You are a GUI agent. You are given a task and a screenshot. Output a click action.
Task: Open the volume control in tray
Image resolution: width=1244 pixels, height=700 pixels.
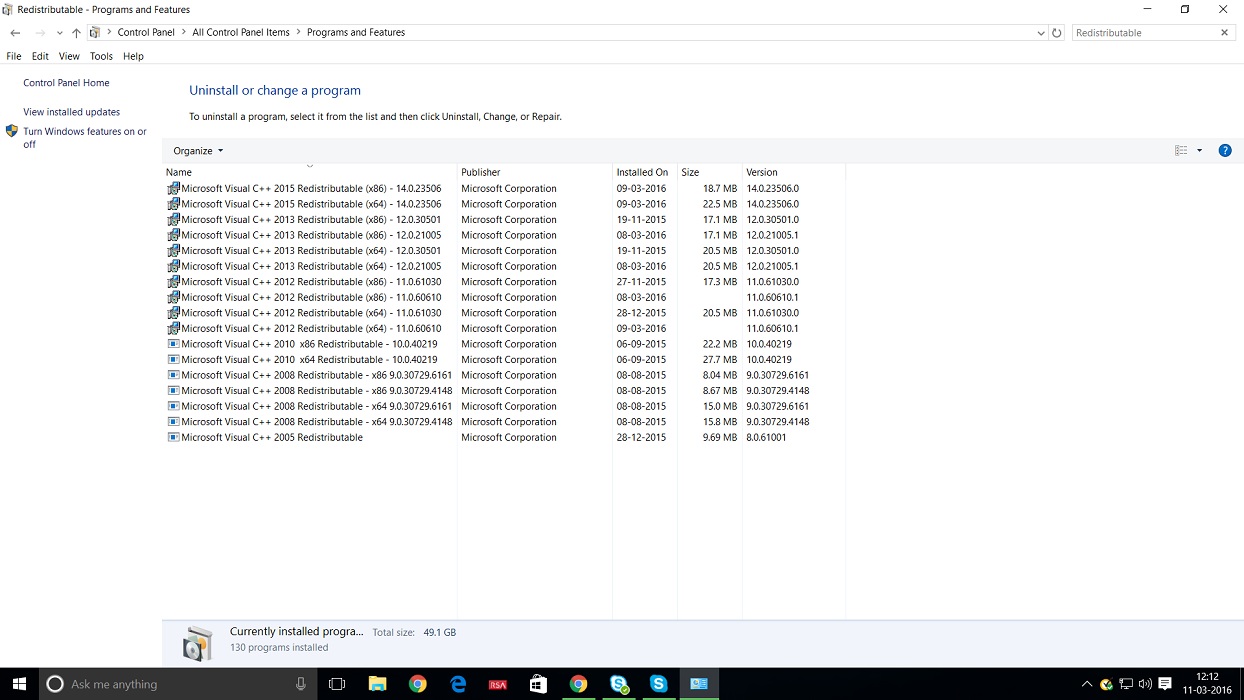(1145, 684)
